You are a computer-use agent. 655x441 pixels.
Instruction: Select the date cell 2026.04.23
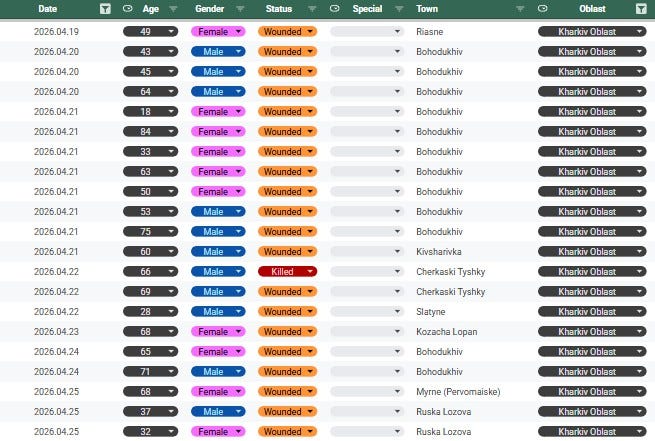coord(56,332)
